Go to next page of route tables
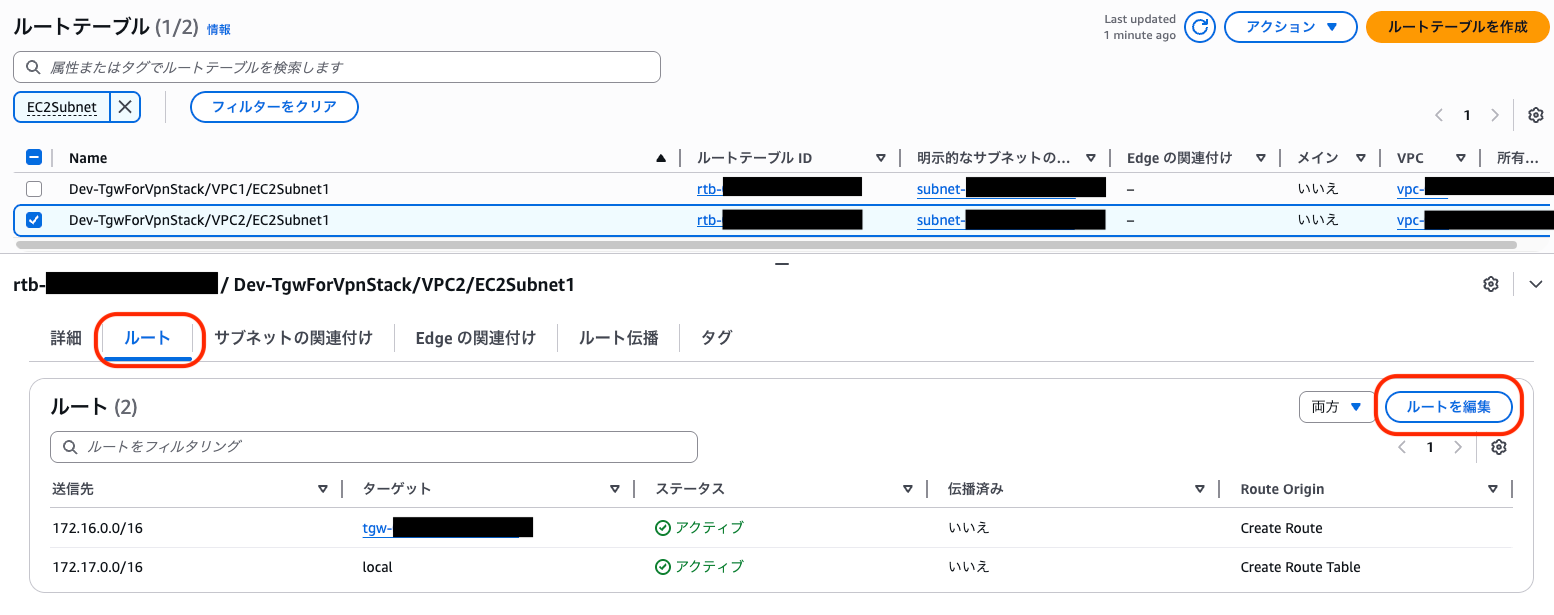This screenshot has width=1554, height=615. pos(1495,115)
